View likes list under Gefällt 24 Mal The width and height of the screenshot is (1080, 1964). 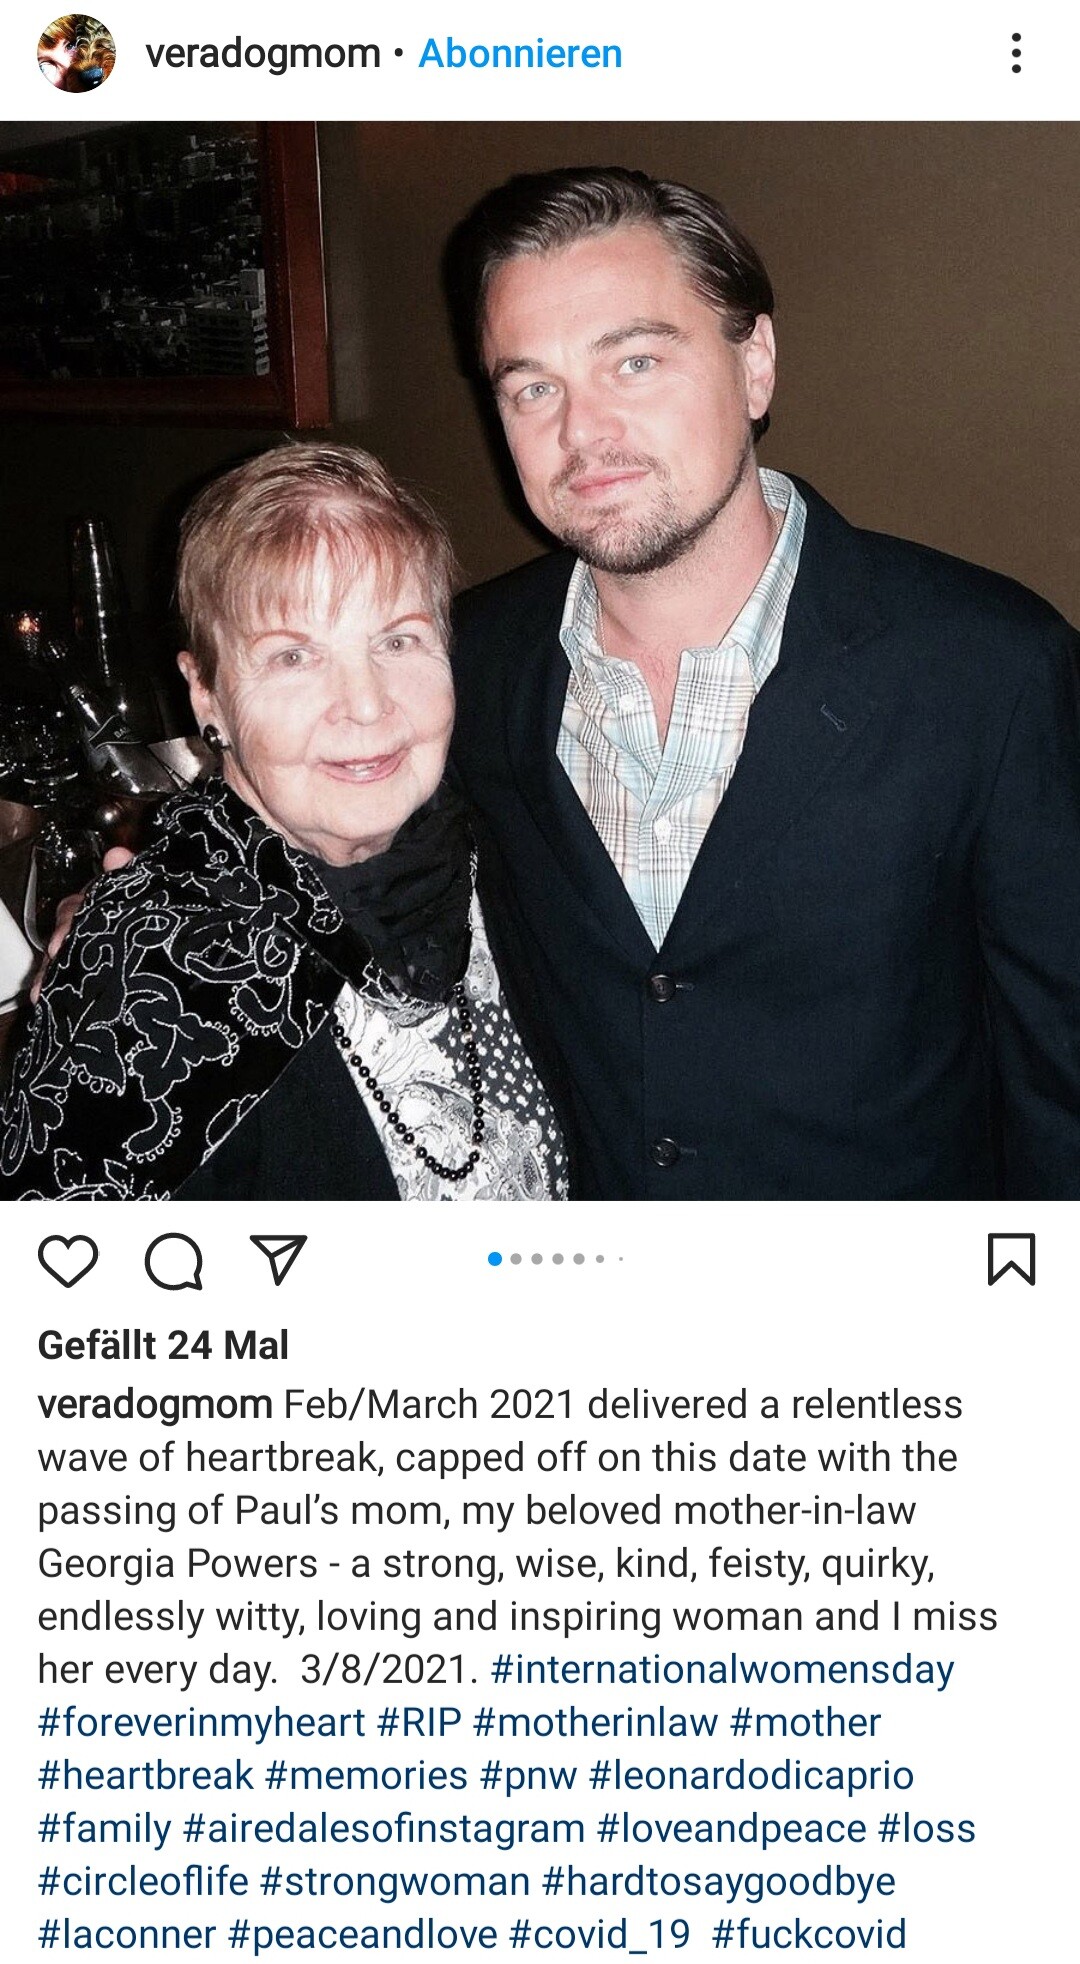click(163, 1345)
